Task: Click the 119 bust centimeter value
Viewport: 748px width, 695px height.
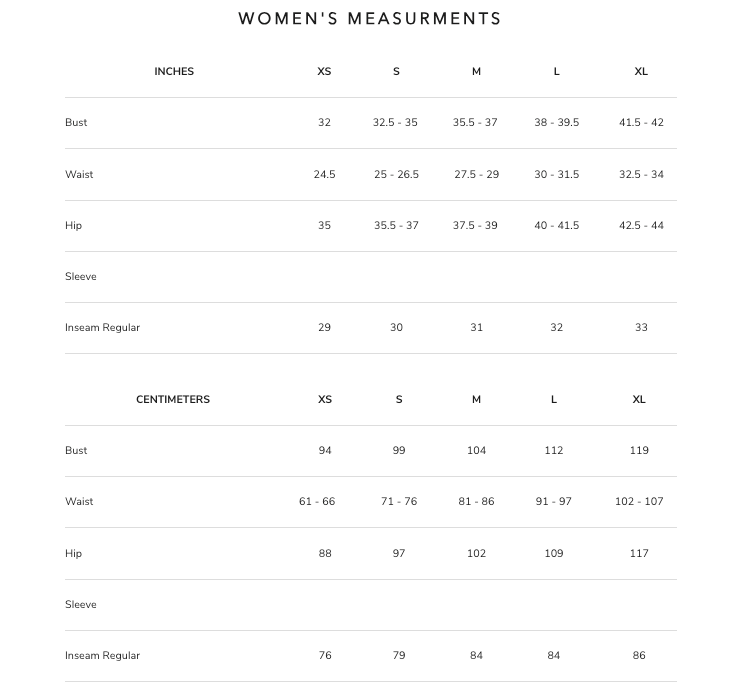Action: [x=639, y=451]
